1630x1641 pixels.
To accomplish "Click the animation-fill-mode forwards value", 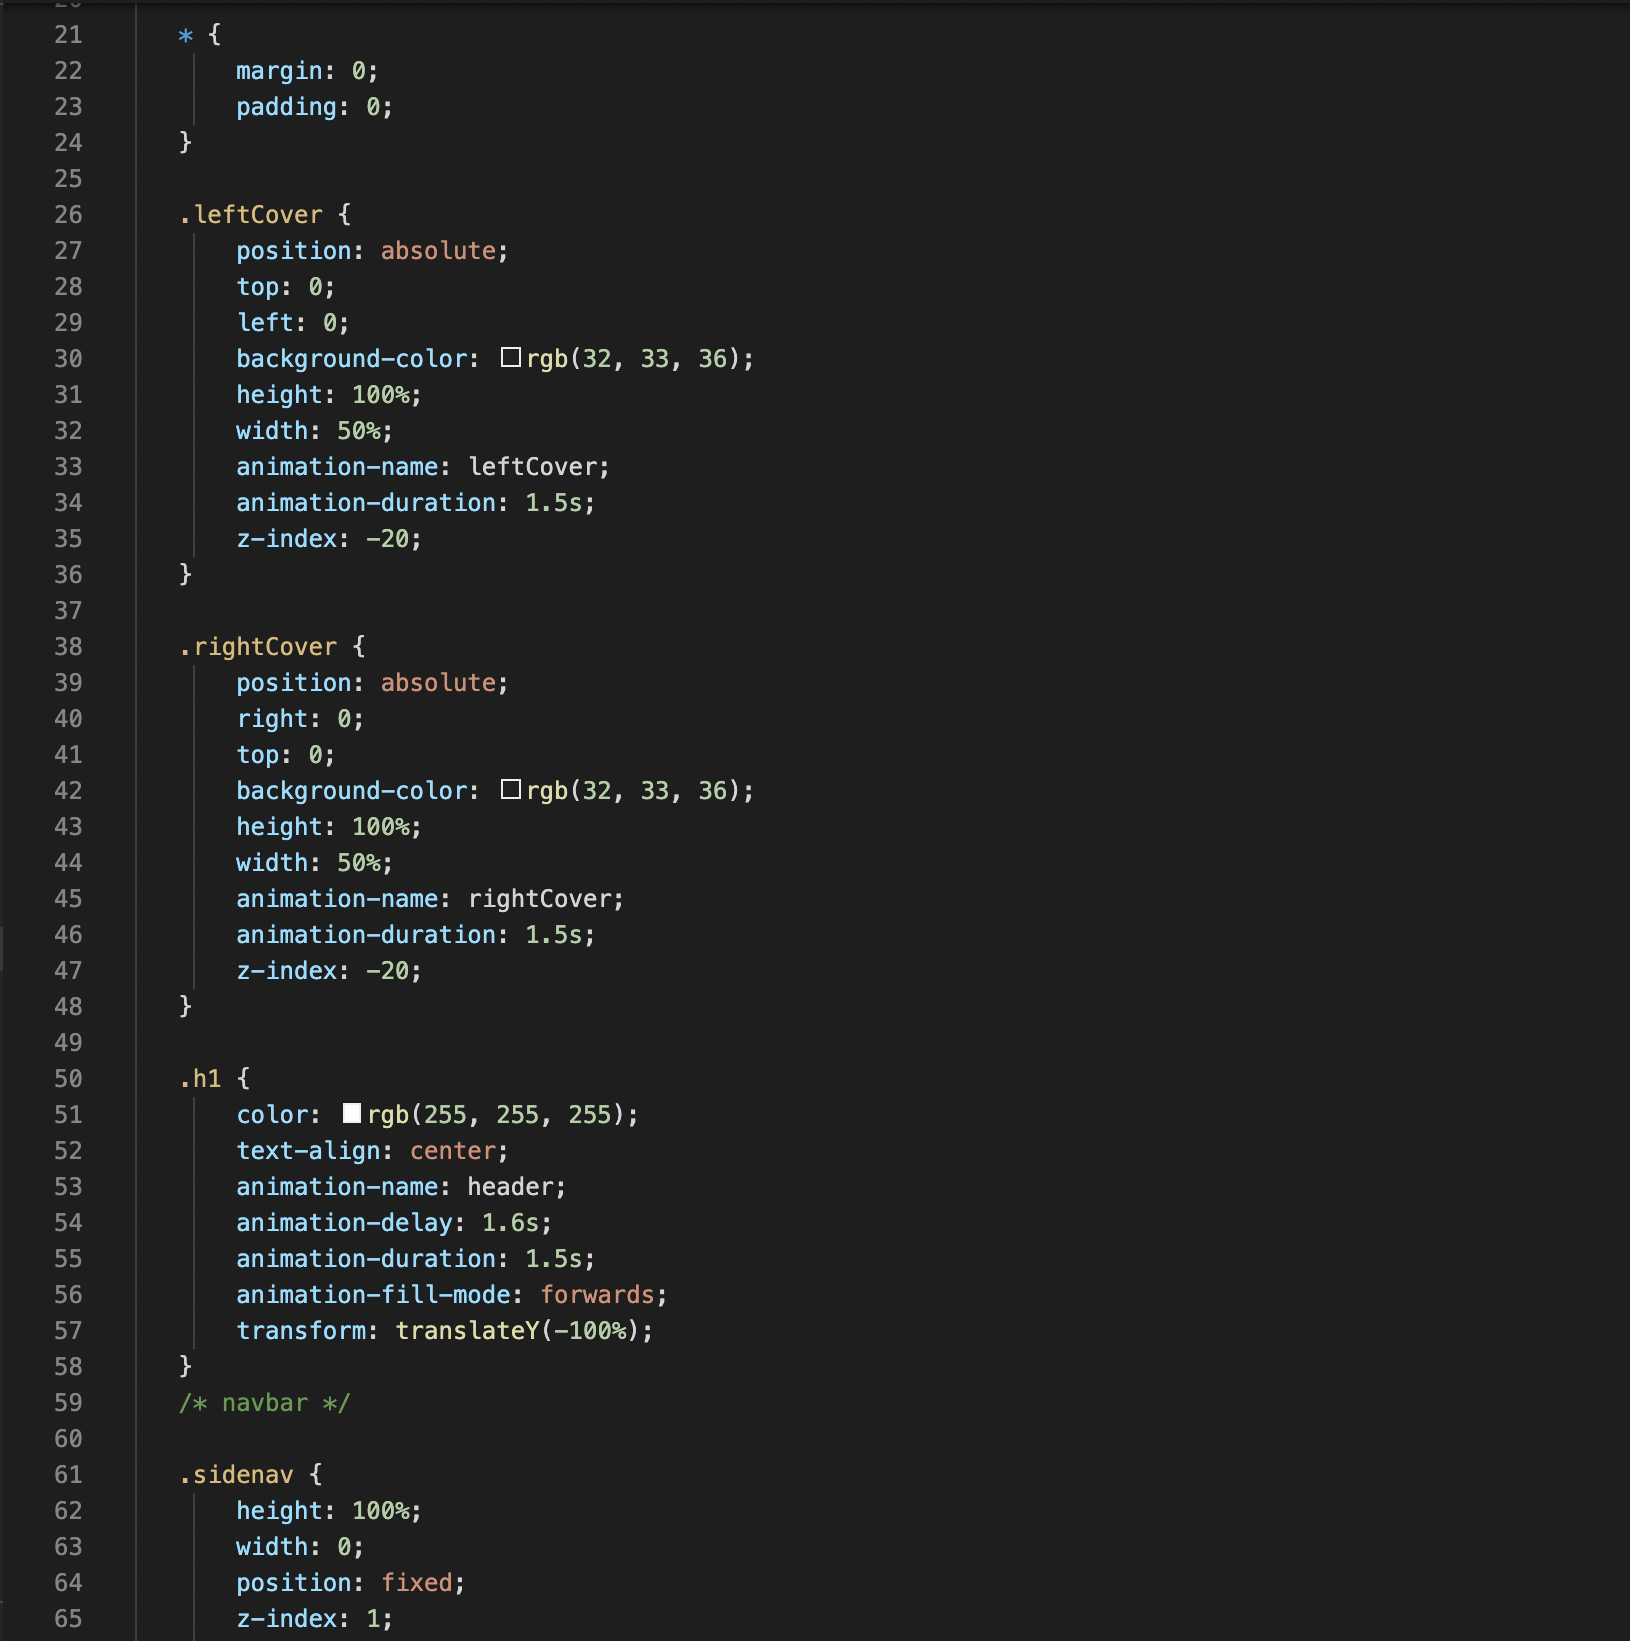I will coord(598,1294).
